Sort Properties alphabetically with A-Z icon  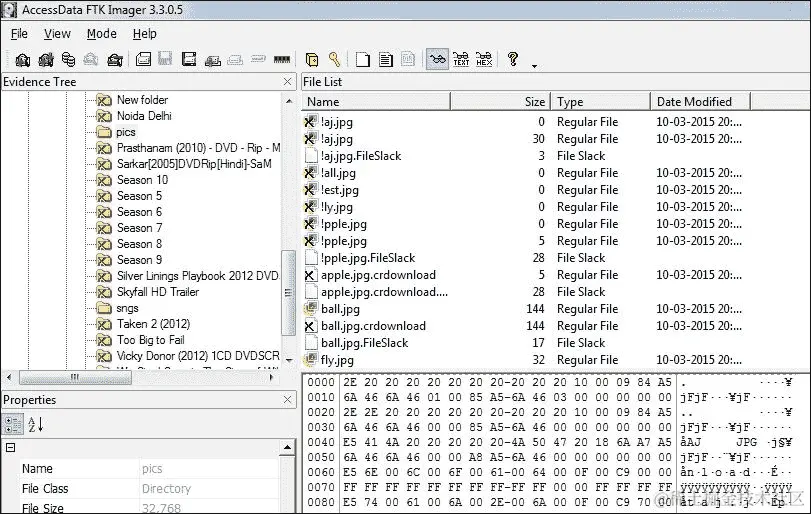pyautogui.click(x=35, y=425)
